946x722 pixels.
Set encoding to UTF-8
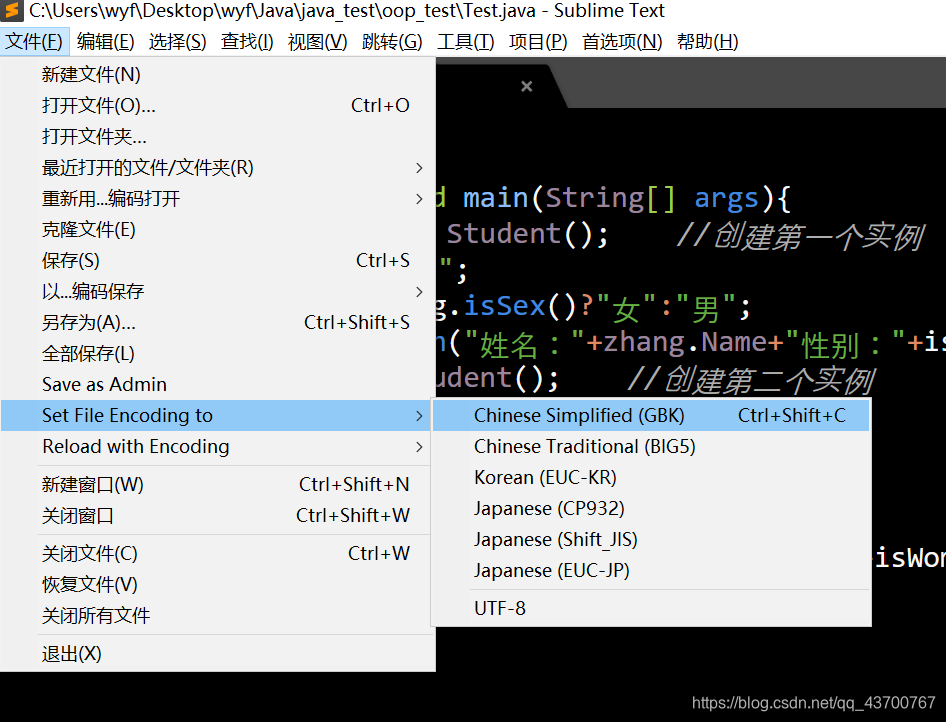(651, 609)
